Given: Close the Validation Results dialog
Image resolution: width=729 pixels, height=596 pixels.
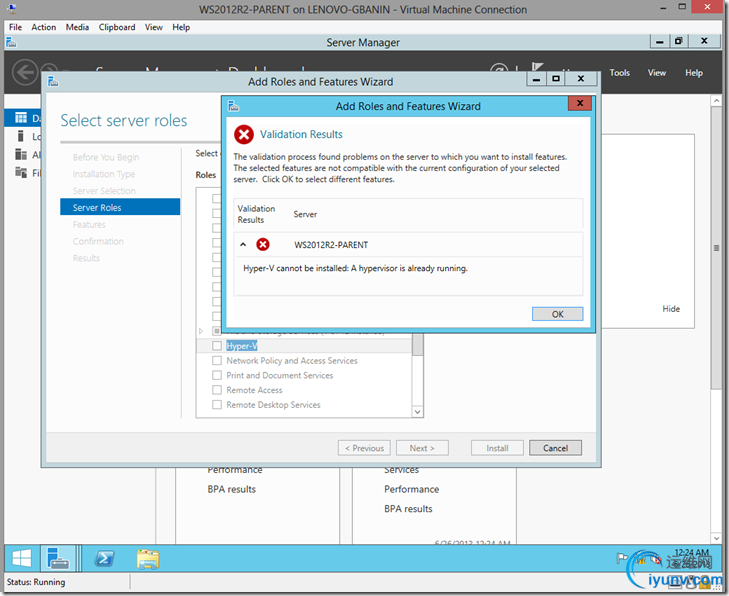Looking at the screenshot, I should [x=580, y=103].
